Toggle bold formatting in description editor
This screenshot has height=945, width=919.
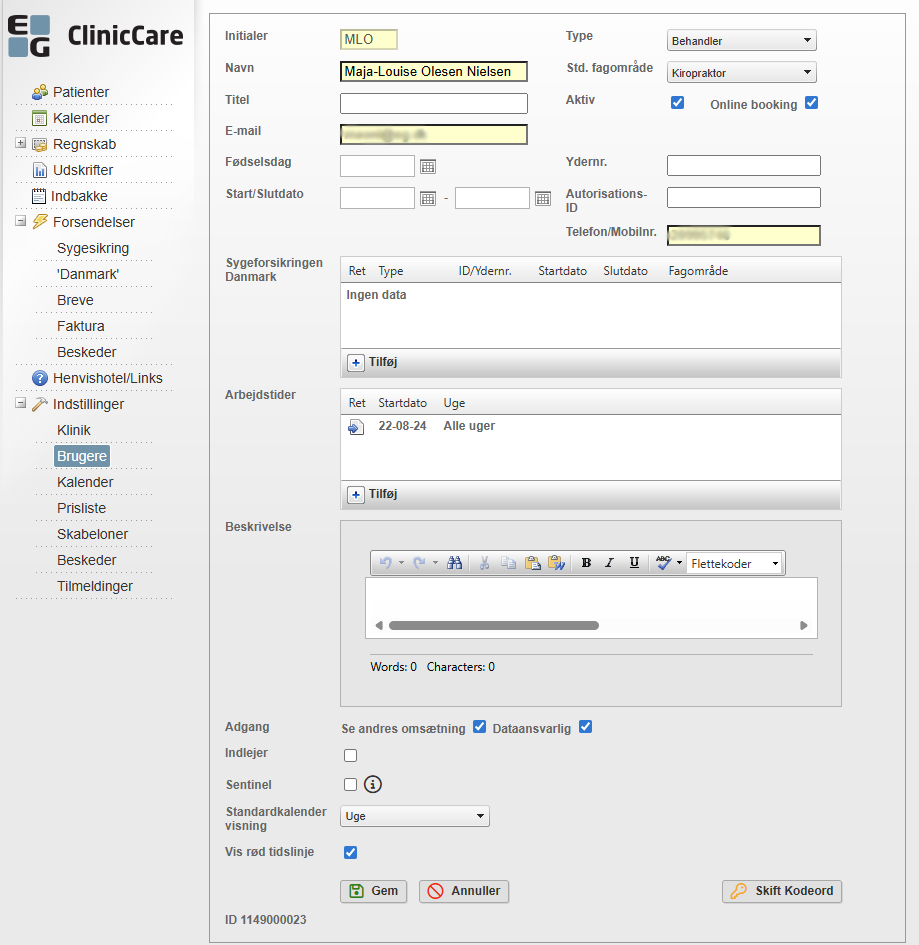point(586,563)
